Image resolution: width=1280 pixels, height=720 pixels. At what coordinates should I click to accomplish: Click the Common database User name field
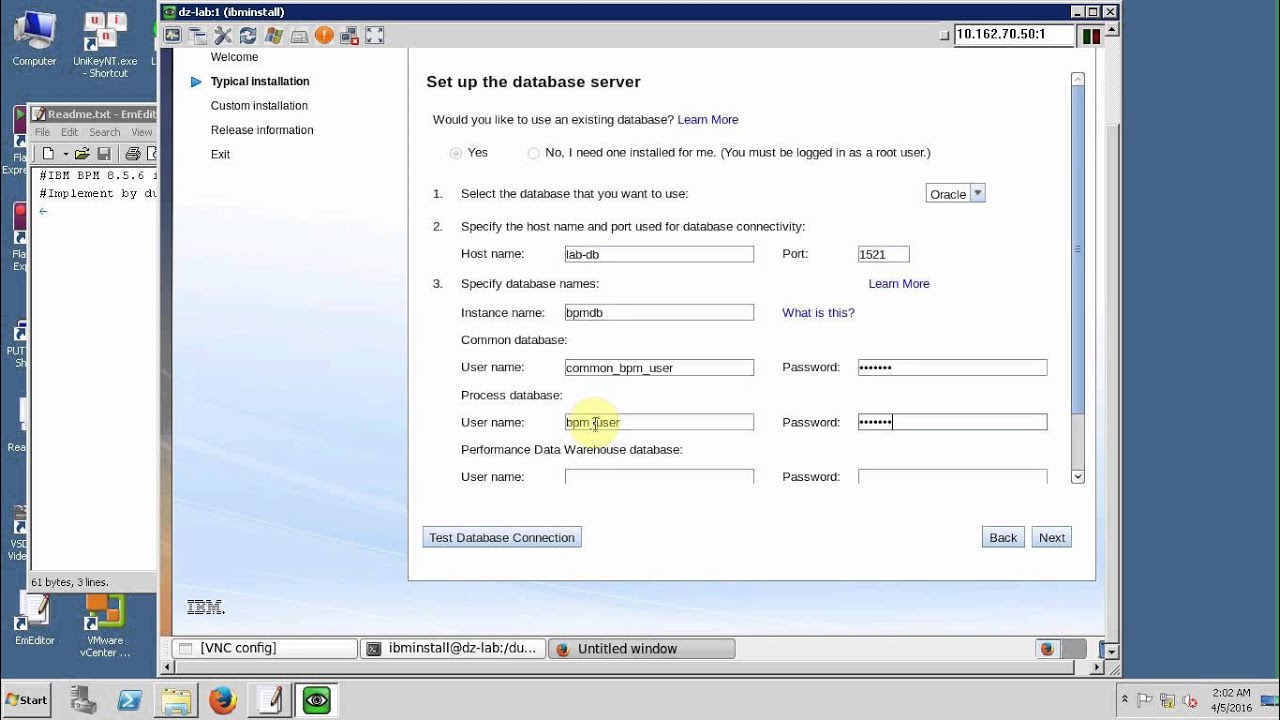click(x=659, y=368)
